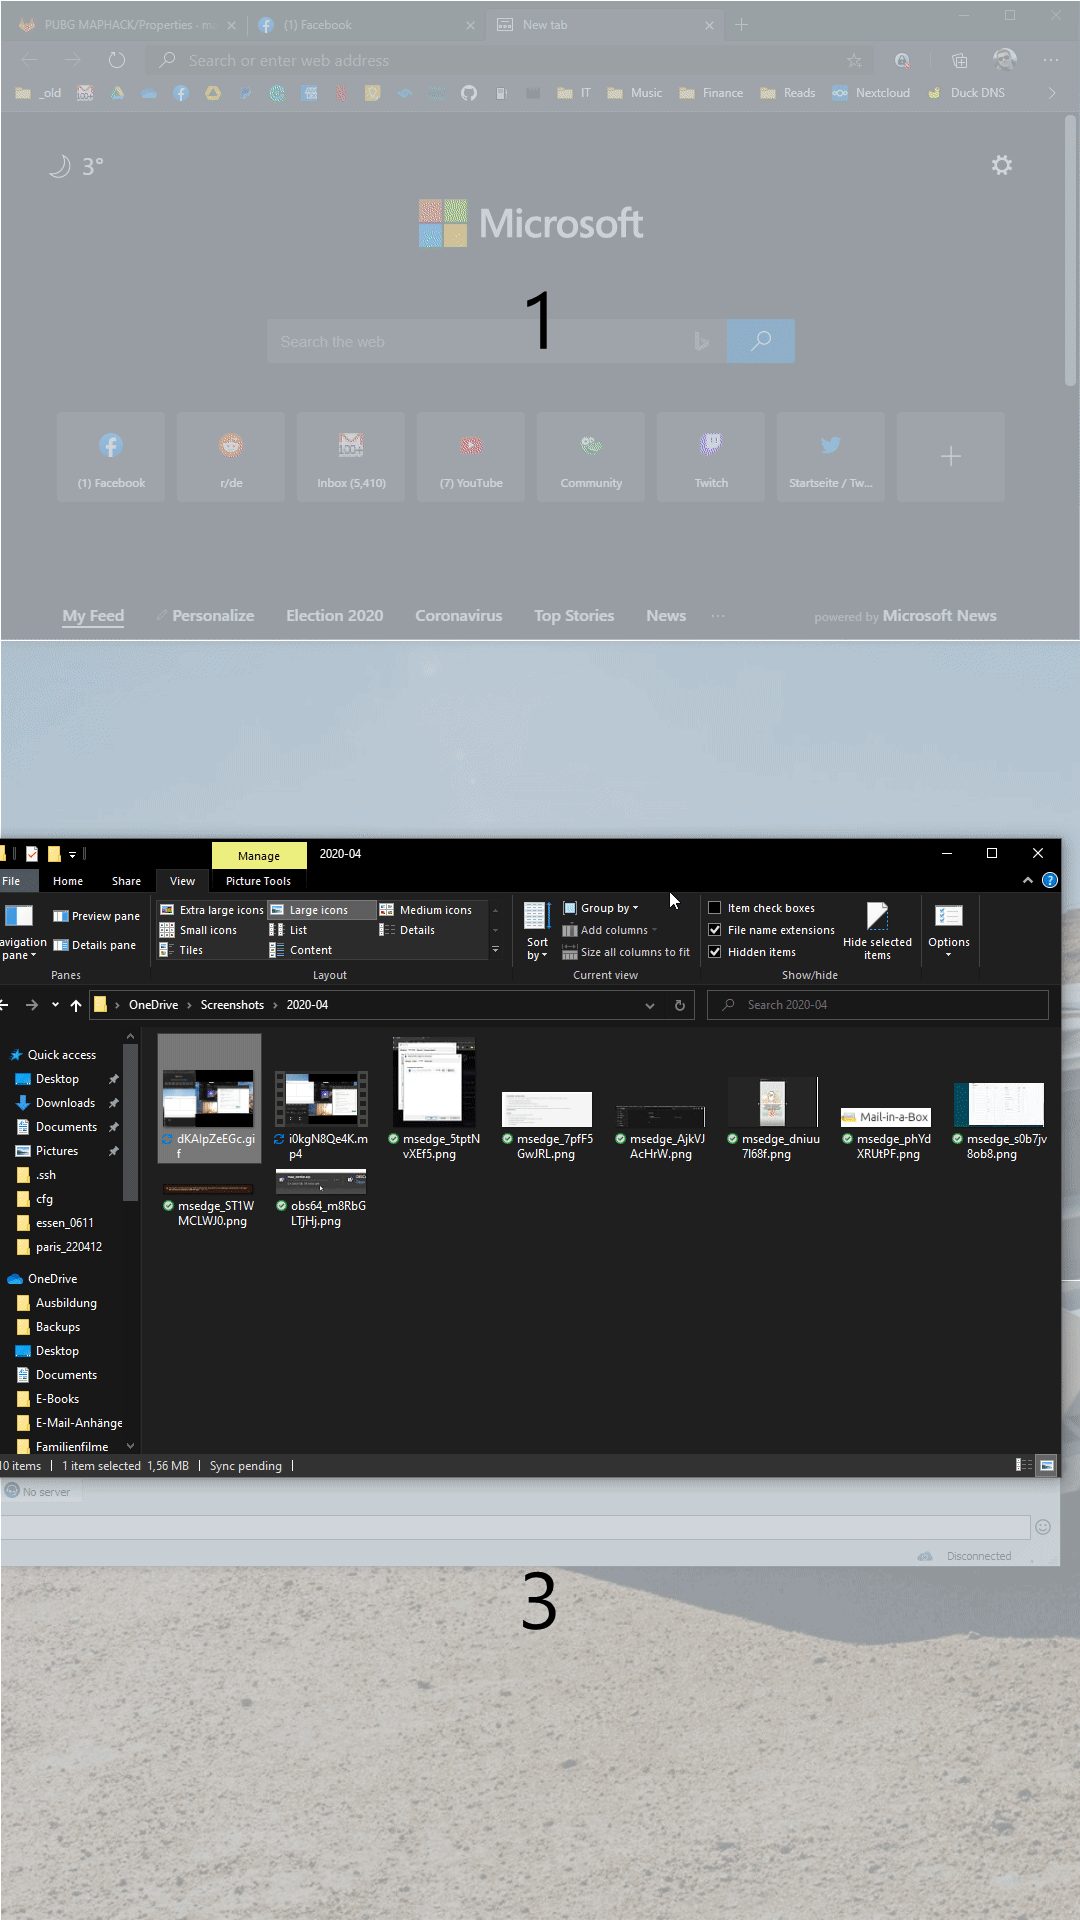Select Details layout option
Viewport: 1080px width, 1920px height.
click(407, 930)
